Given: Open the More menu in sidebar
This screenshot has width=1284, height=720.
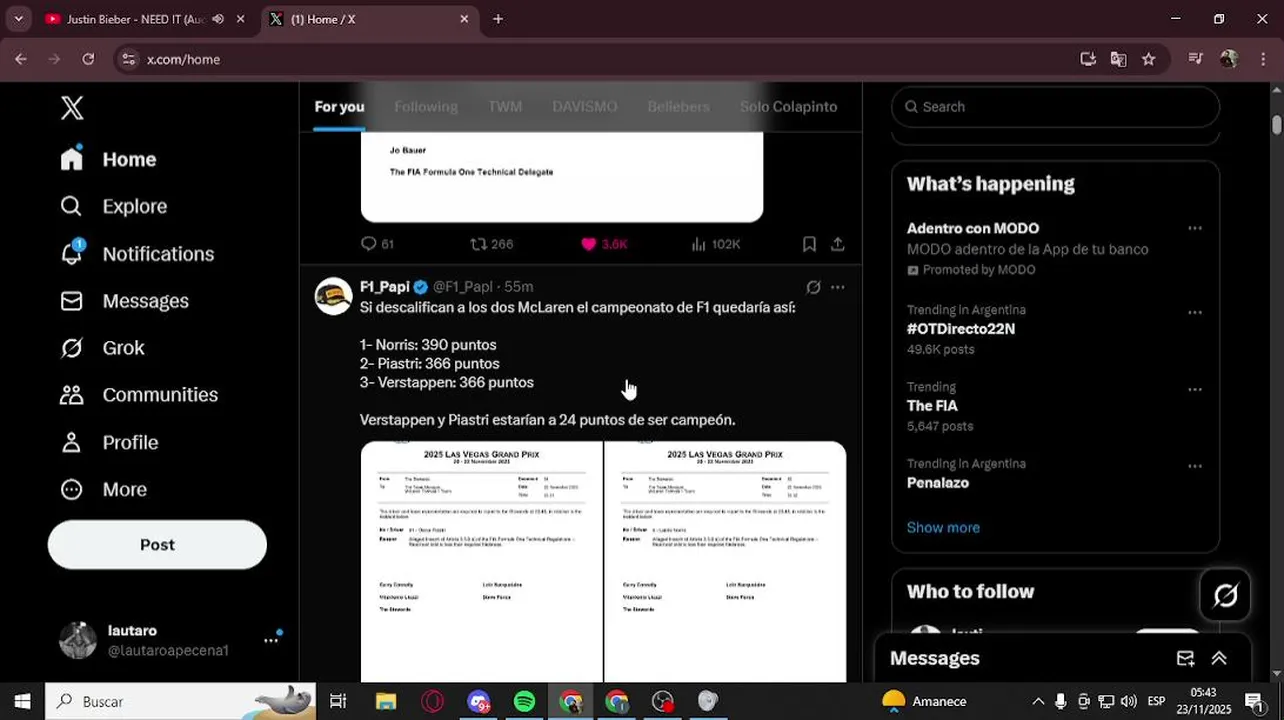Looking at the screenshot, I should click(103, 489).
